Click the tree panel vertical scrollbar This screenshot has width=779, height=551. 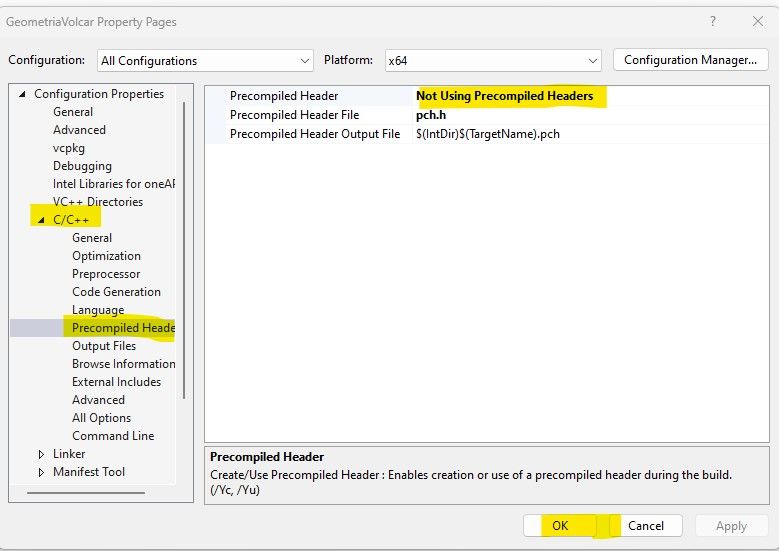[184, 250]
